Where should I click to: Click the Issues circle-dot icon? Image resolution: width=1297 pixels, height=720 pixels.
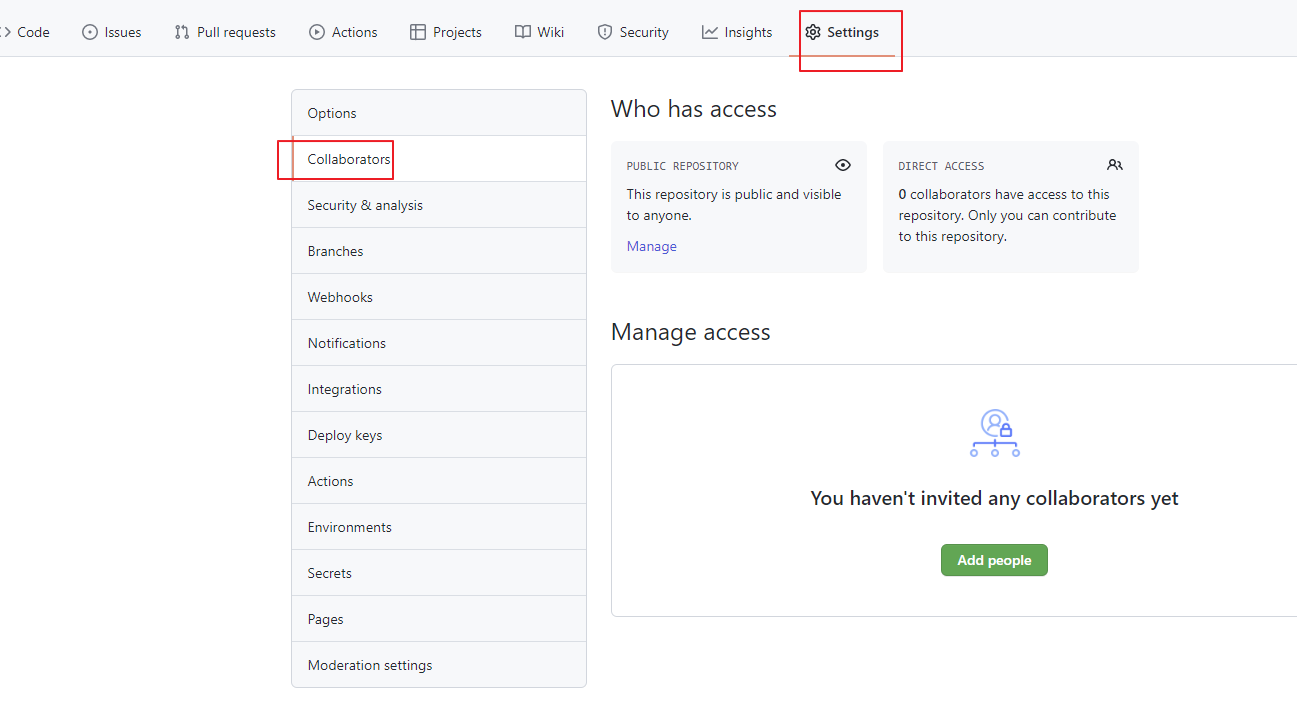[90, 32]
